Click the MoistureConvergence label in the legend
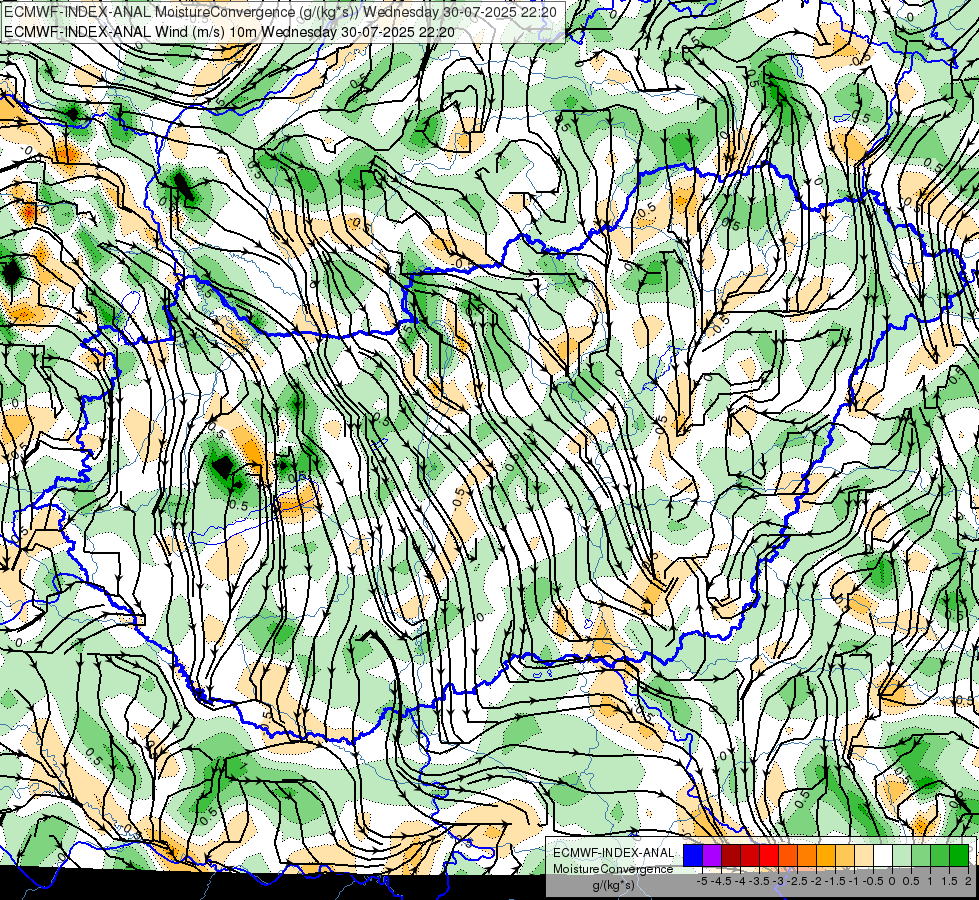This screenshot has width=979, height=900. point(613,869)
